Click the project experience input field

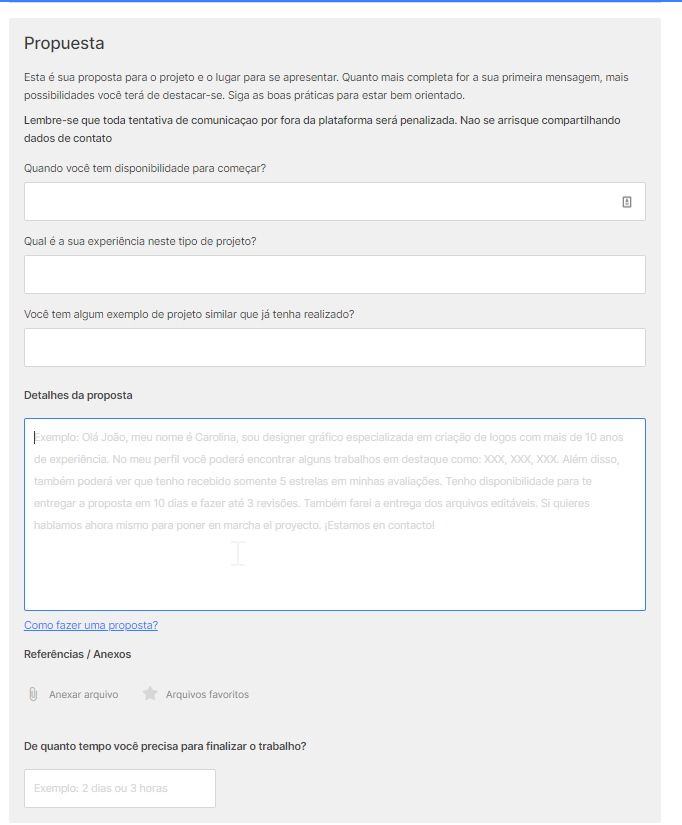coord(335,275)
